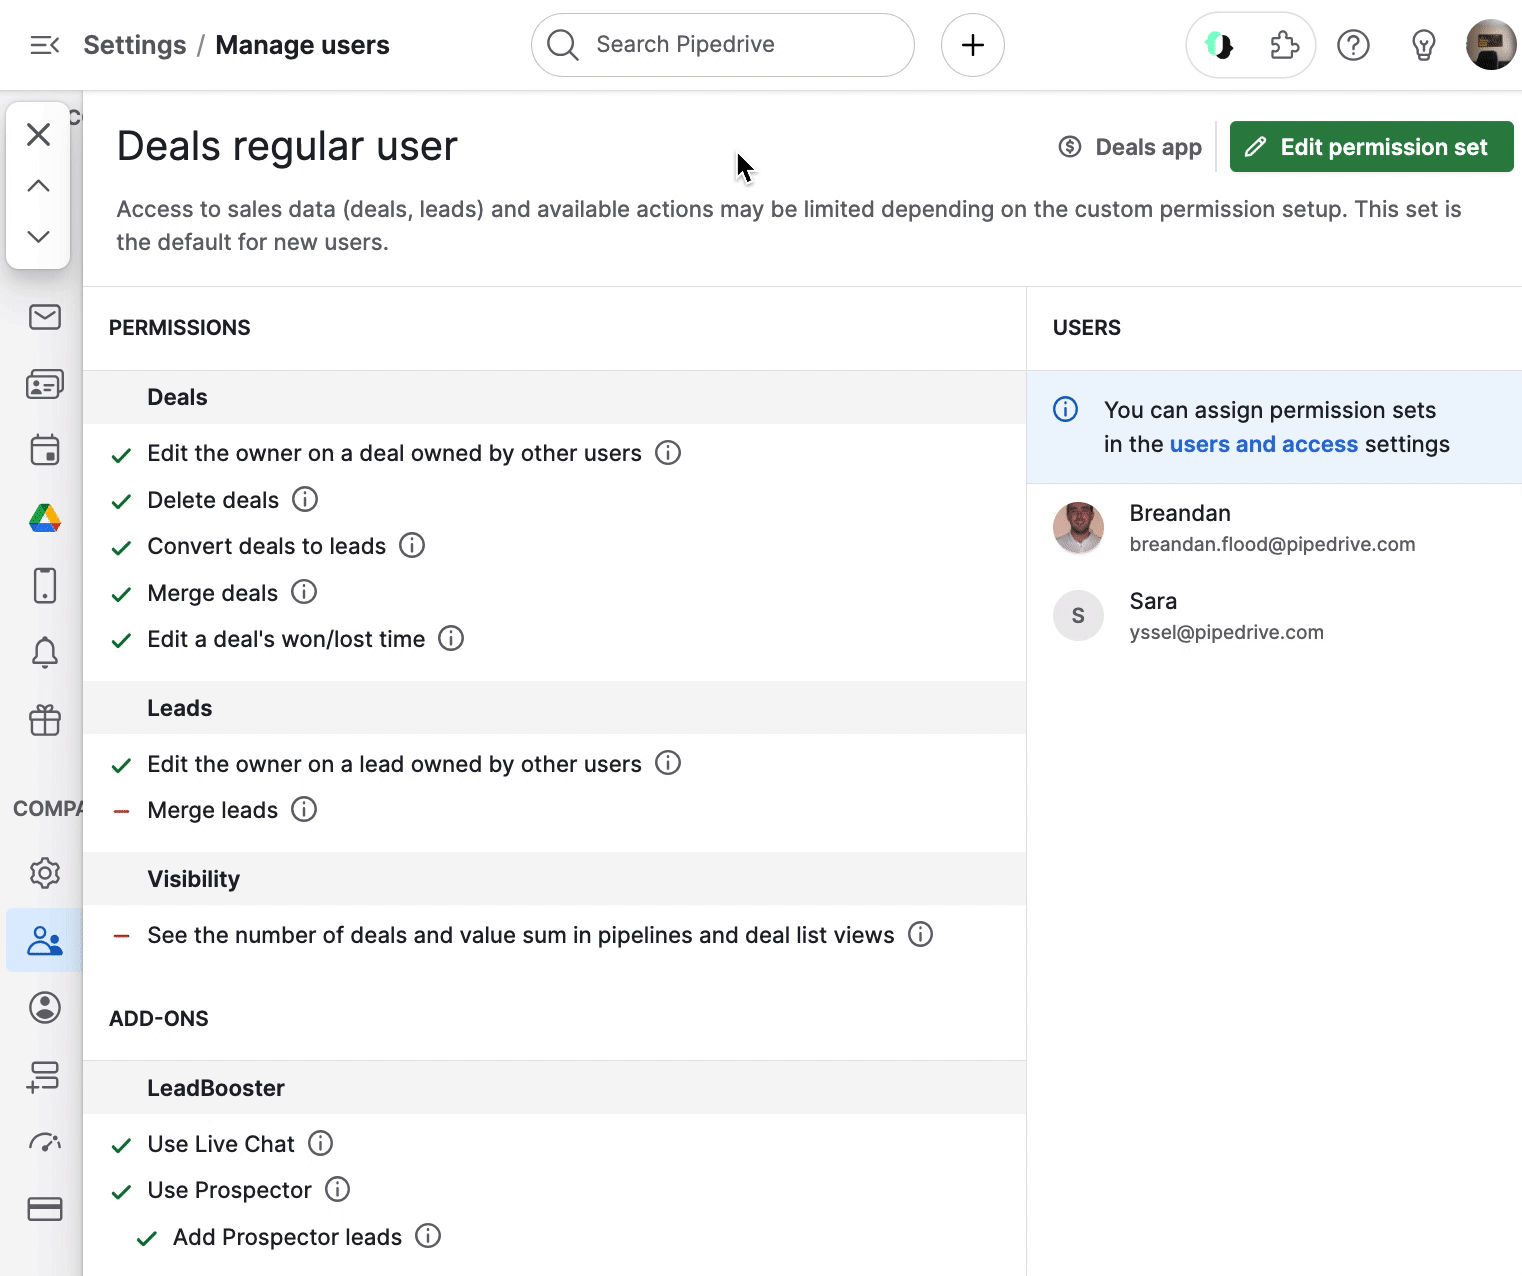
Task: Open the usage gauge sidebar icon
Action: [x=45, y=1142]
